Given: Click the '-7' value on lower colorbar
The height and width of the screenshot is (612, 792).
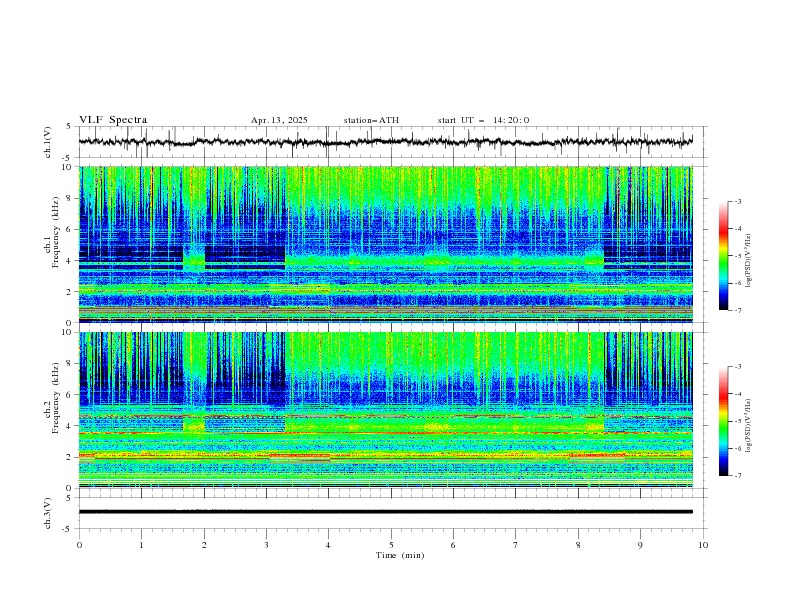Looking at the screenshot, I should pos(737,476).
